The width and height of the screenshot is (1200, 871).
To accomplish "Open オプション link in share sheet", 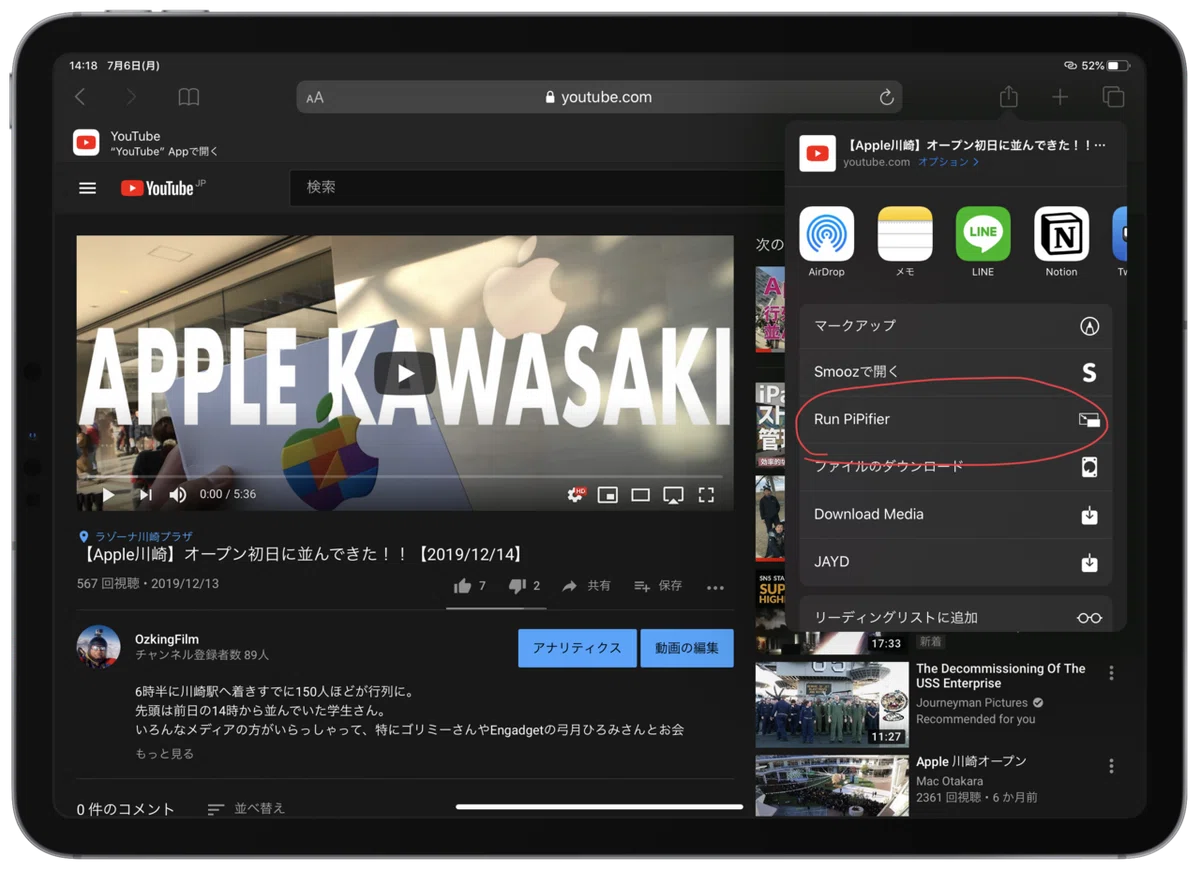I will coord(948,162).
